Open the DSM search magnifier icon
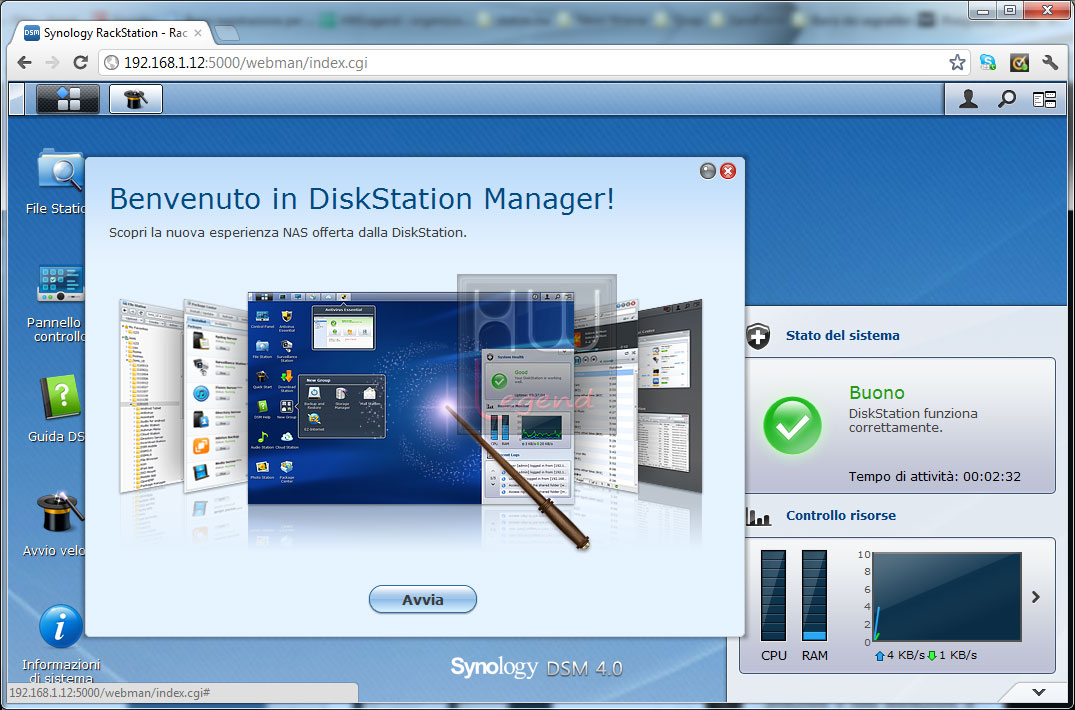The image size is (1075, 710). click(x=1006, y=99)
